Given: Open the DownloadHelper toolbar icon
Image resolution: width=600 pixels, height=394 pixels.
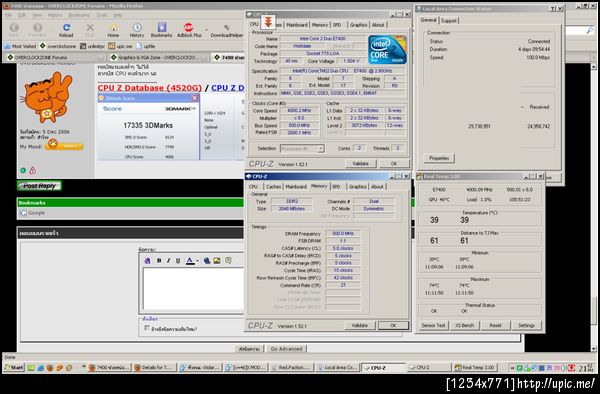Looking at the screenshot, I should click(x=227, y=30).
